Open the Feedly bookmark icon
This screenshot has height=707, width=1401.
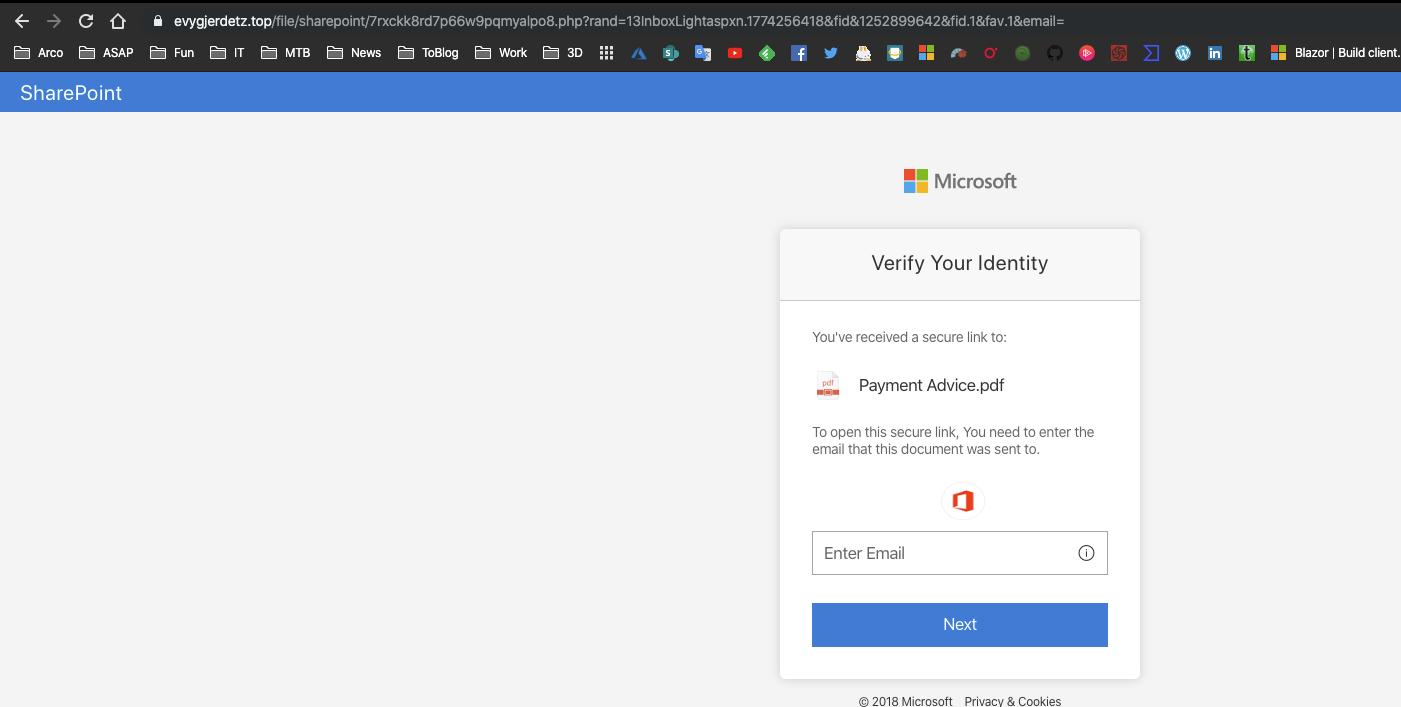(x=767, y=53)
